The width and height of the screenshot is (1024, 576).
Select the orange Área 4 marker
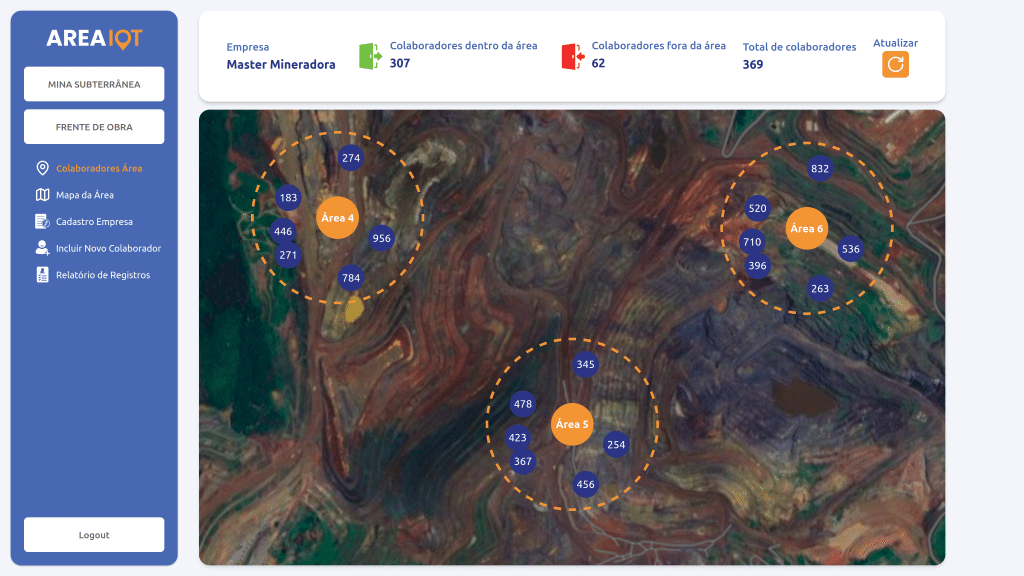(x=337, y=218)
